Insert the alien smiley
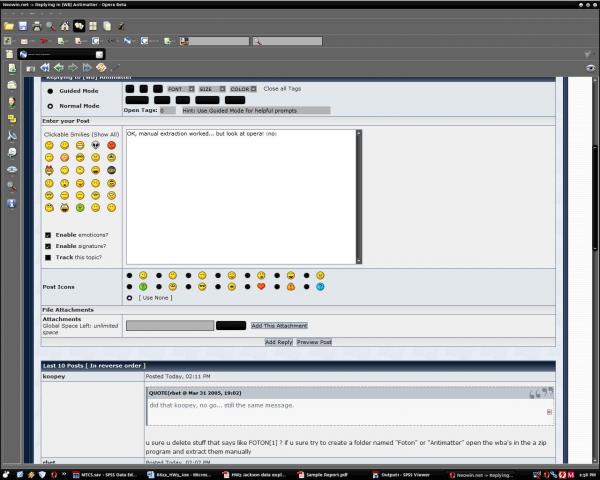 [x=96, y=145]
